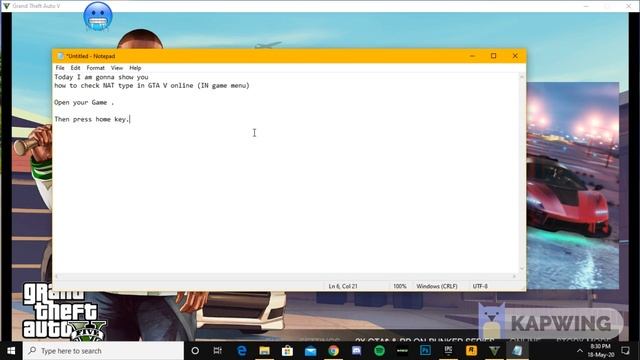The height and width of the screenshot is (360, 640).
Task: Click the Grand Theft Auto V window icon
Action: tap(6, 6)
